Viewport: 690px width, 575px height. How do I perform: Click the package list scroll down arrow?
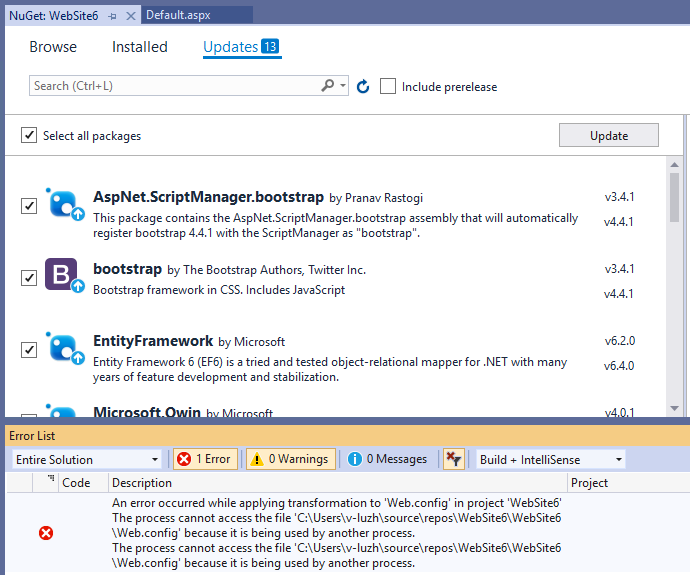click(674, 408)
